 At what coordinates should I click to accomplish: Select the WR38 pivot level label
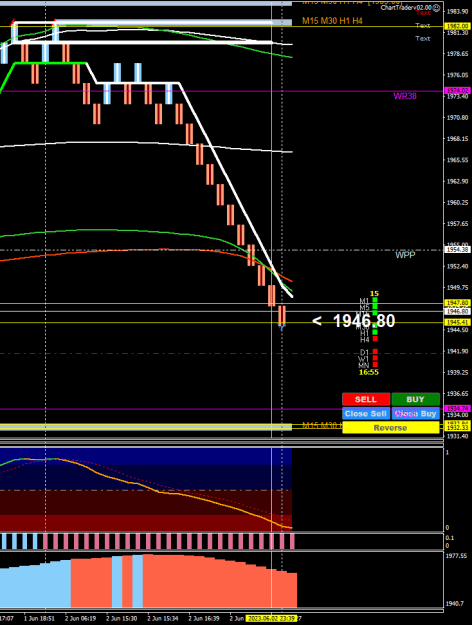coord(405,96)
